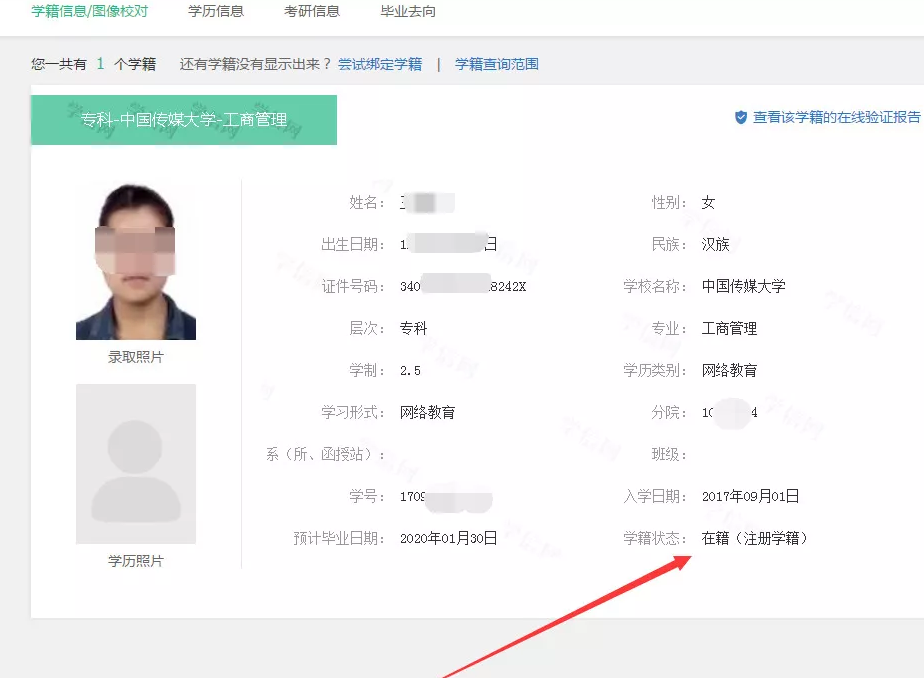The height and width of the screenshot is (678, 924).
Task: Open the 毕业去向 tab
Action: tap(406, 12)
